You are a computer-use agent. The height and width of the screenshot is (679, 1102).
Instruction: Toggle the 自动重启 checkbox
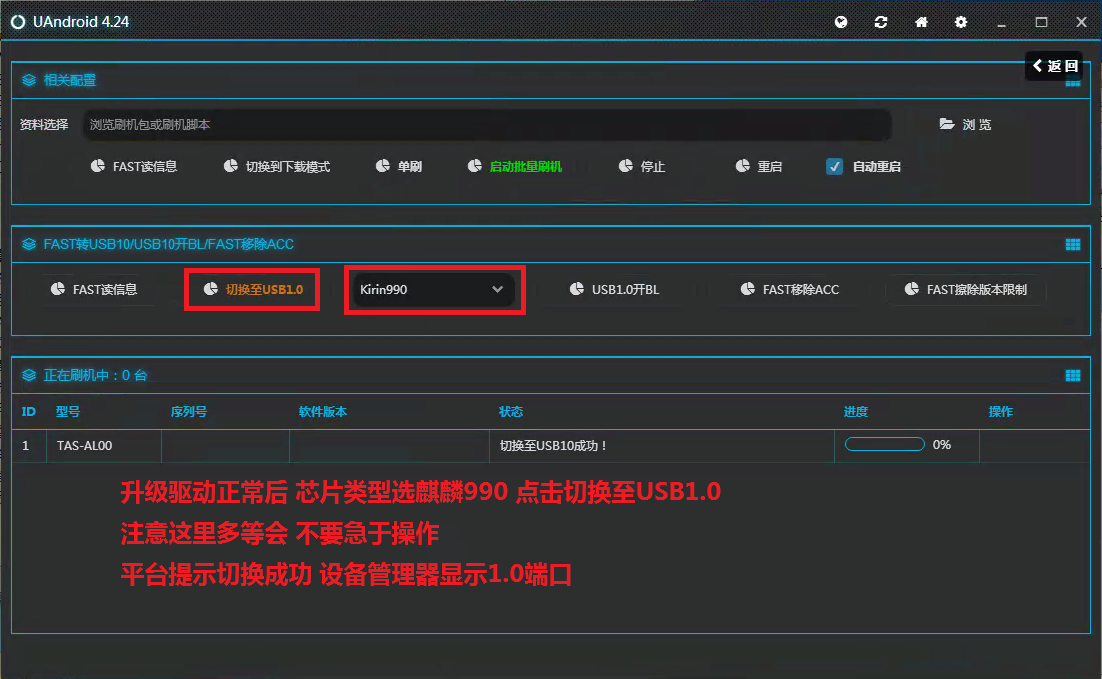click(834, 167)
